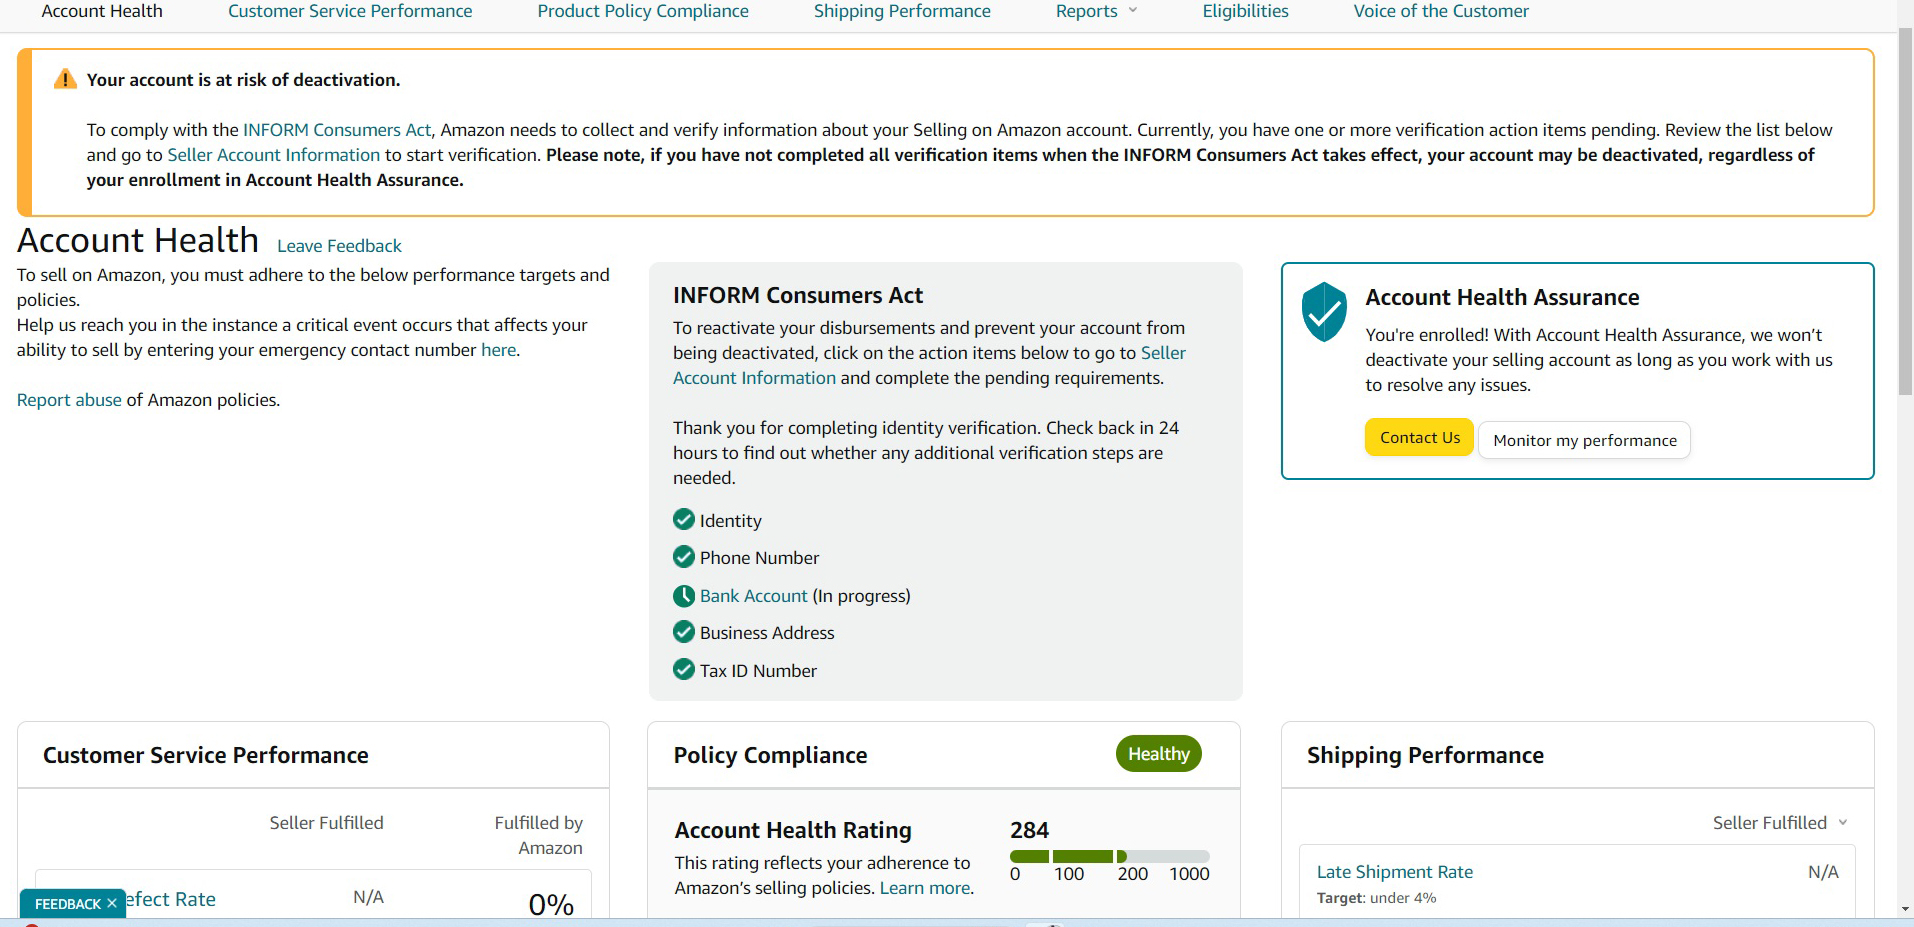
Task: Open the Voice of the Customer tab
Action: pos(1441,11)
